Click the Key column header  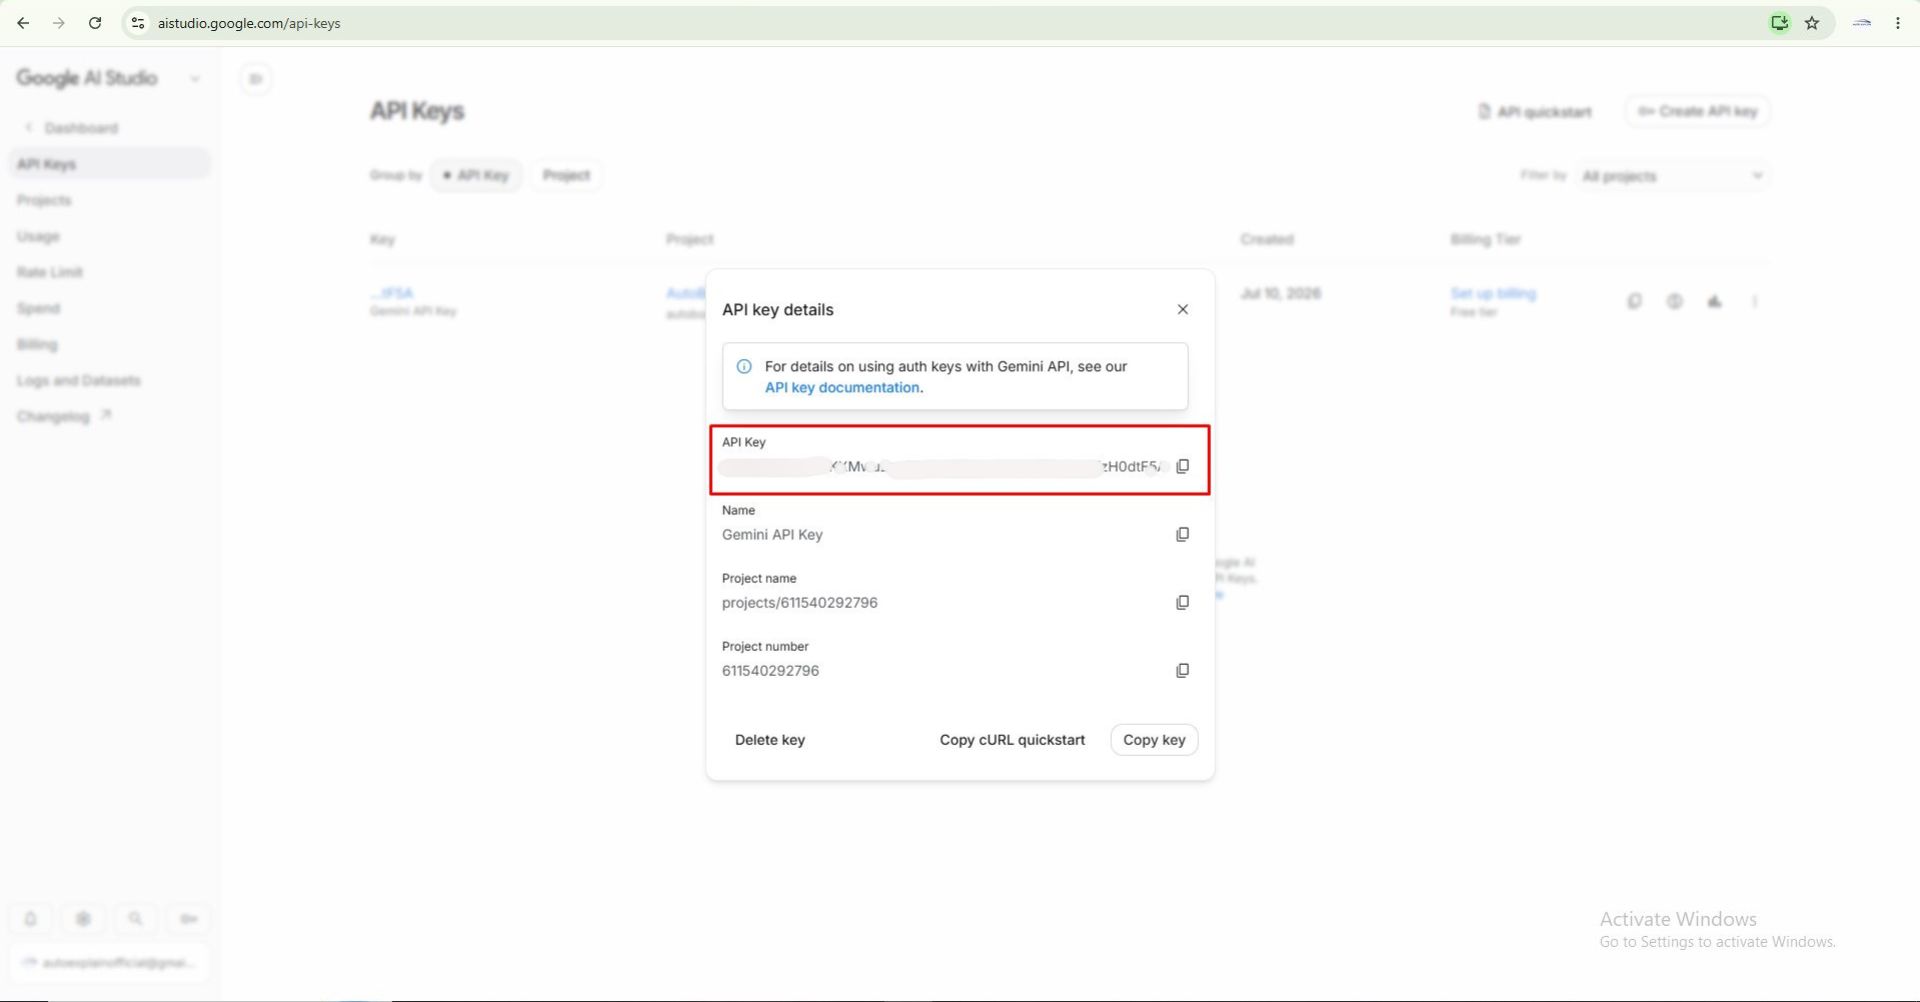pos(382,239)
